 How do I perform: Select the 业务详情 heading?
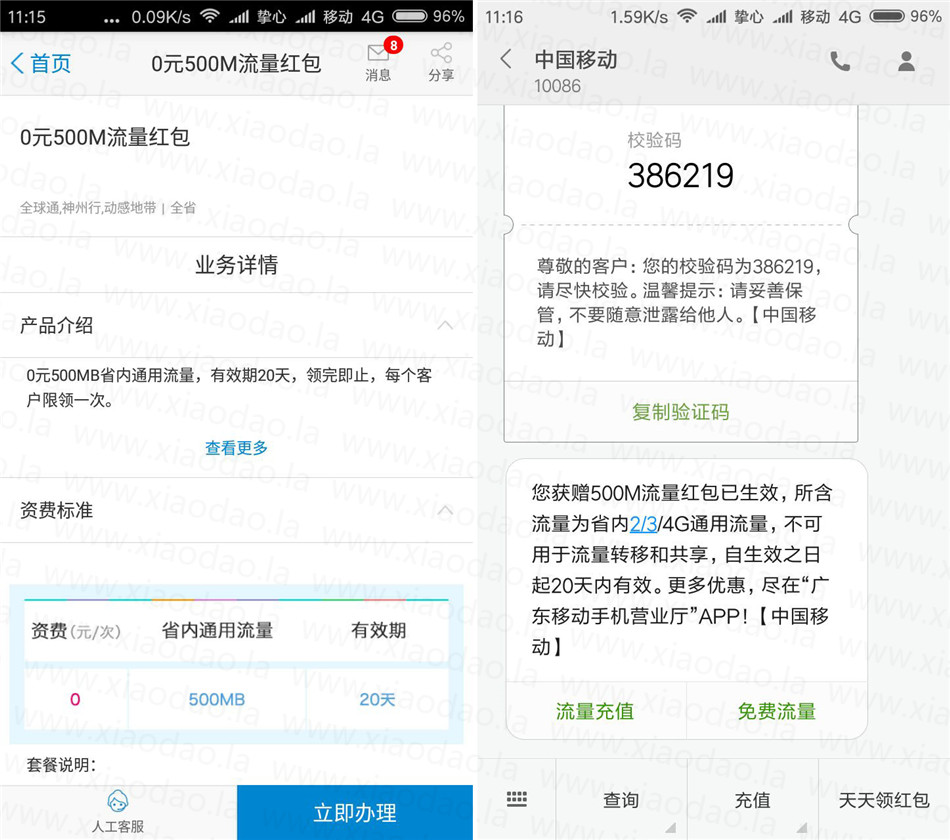click(x=236, y=264)
